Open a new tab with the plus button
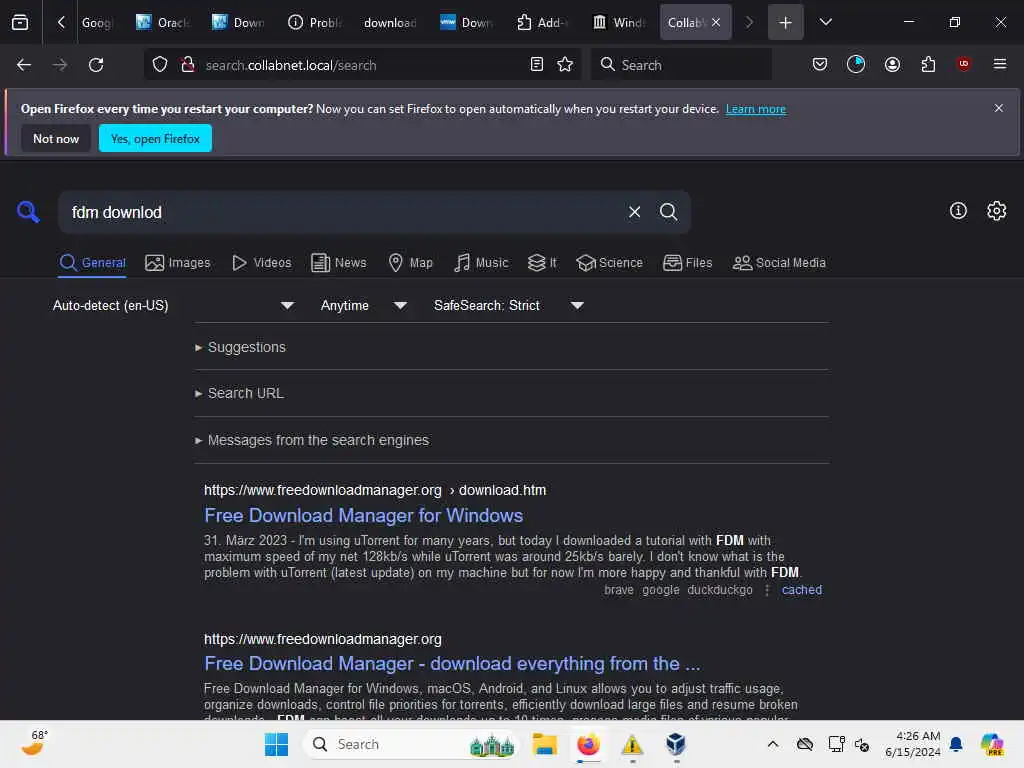The width and height of the screenshot is (1024, 768). point(786,22)
